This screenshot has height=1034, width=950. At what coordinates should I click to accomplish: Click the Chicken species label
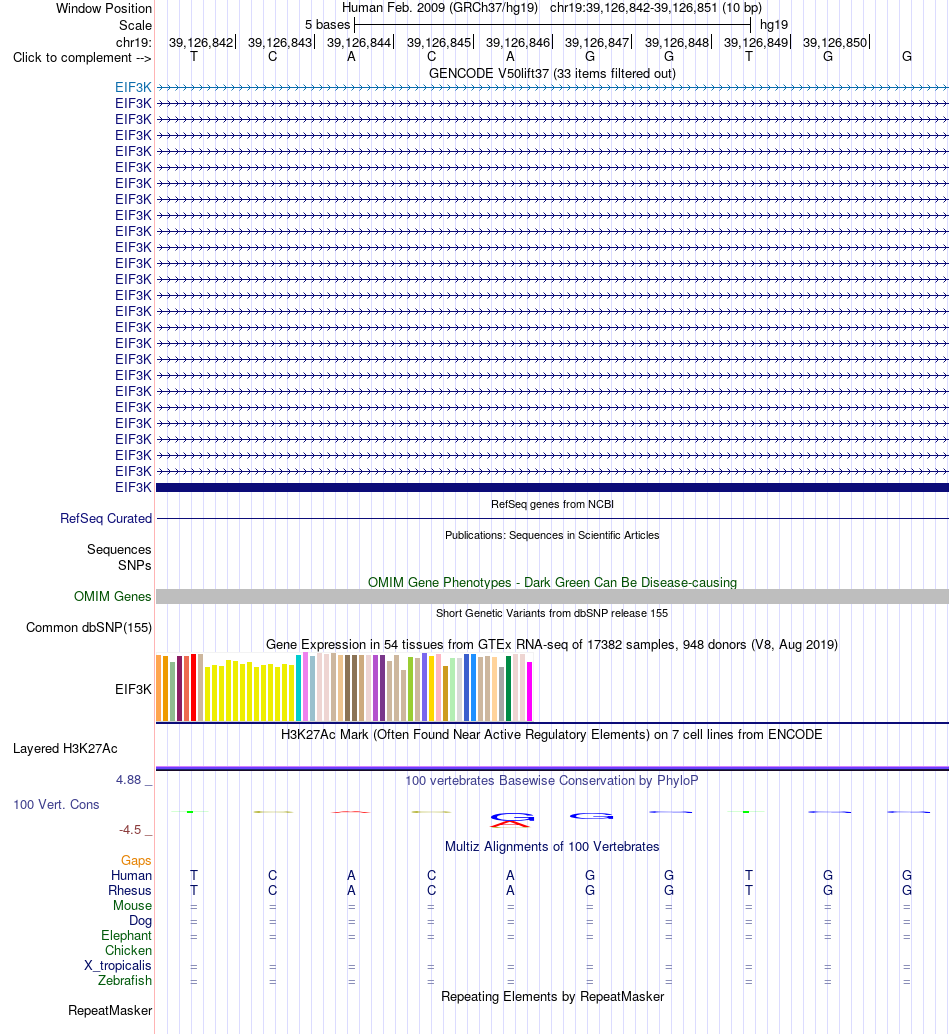[x=129, y=950]
